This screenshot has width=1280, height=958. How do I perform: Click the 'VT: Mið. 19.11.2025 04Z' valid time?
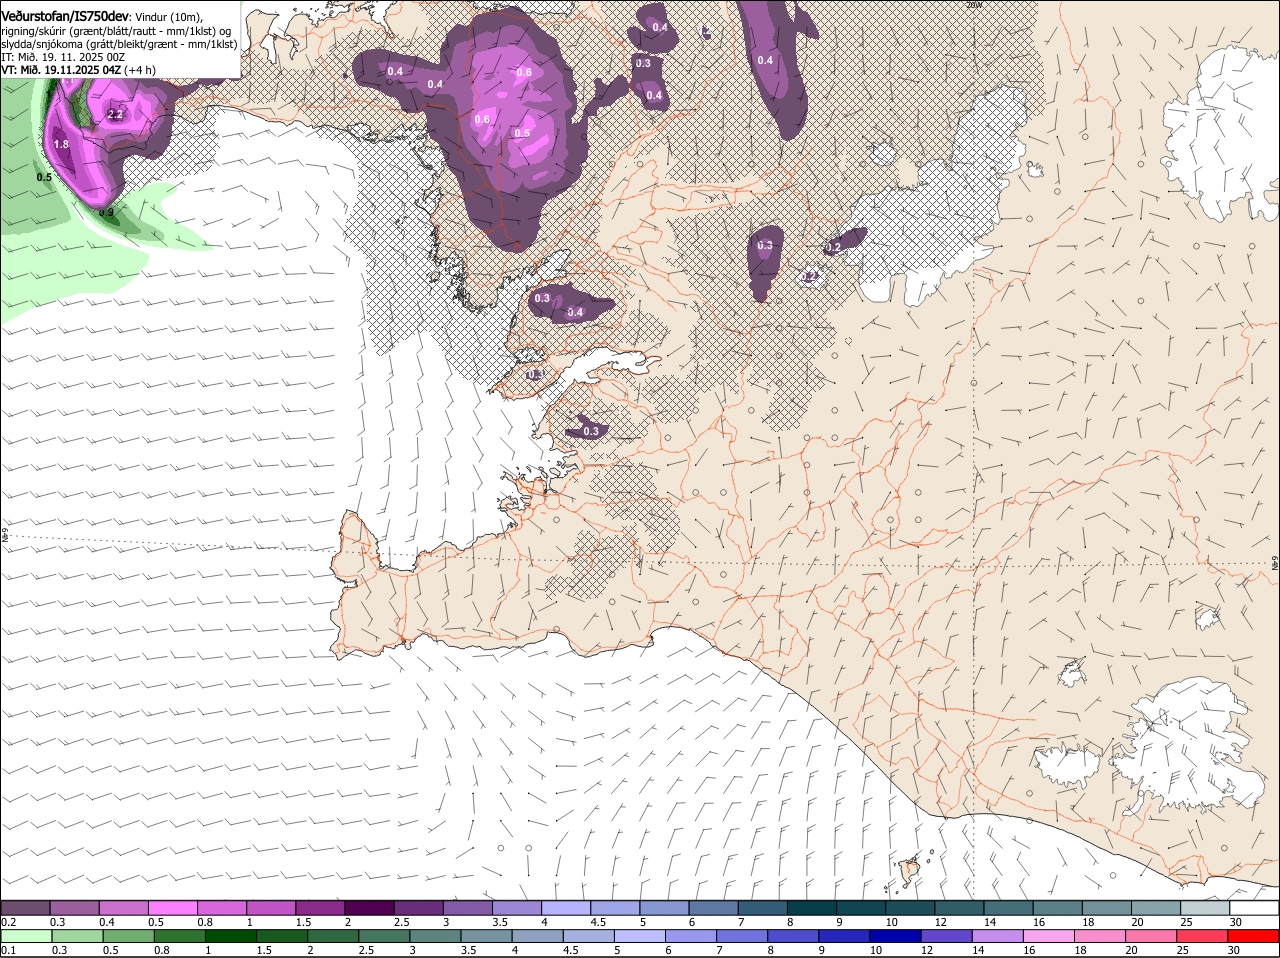(x=61, y=70)
